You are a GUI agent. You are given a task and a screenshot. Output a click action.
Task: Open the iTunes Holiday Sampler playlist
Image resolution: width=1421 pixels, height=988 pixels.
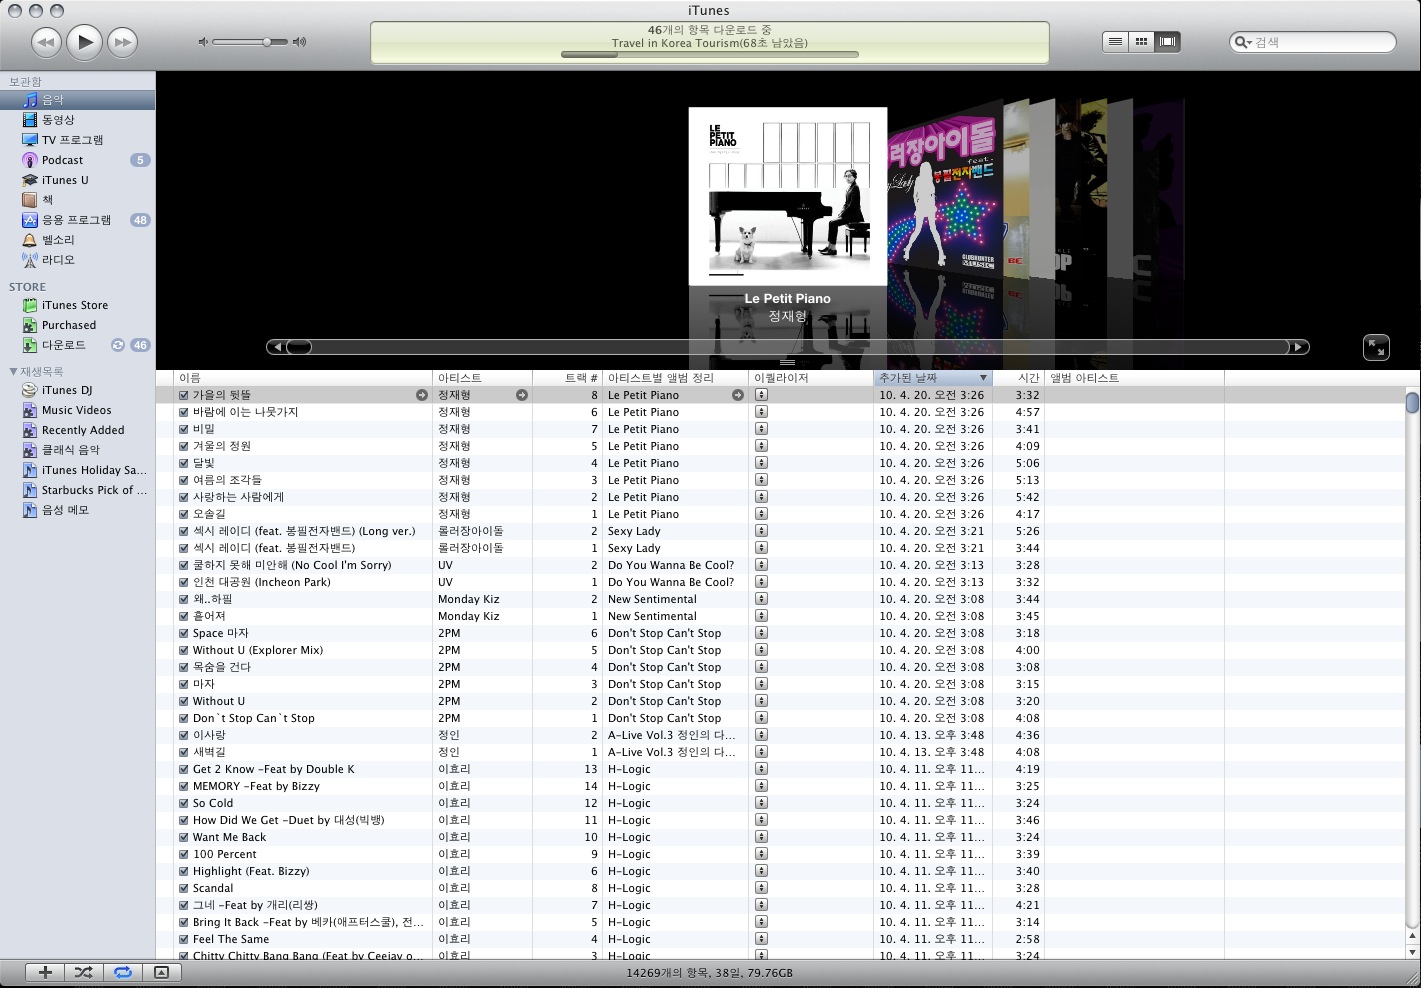coord(78,470)
